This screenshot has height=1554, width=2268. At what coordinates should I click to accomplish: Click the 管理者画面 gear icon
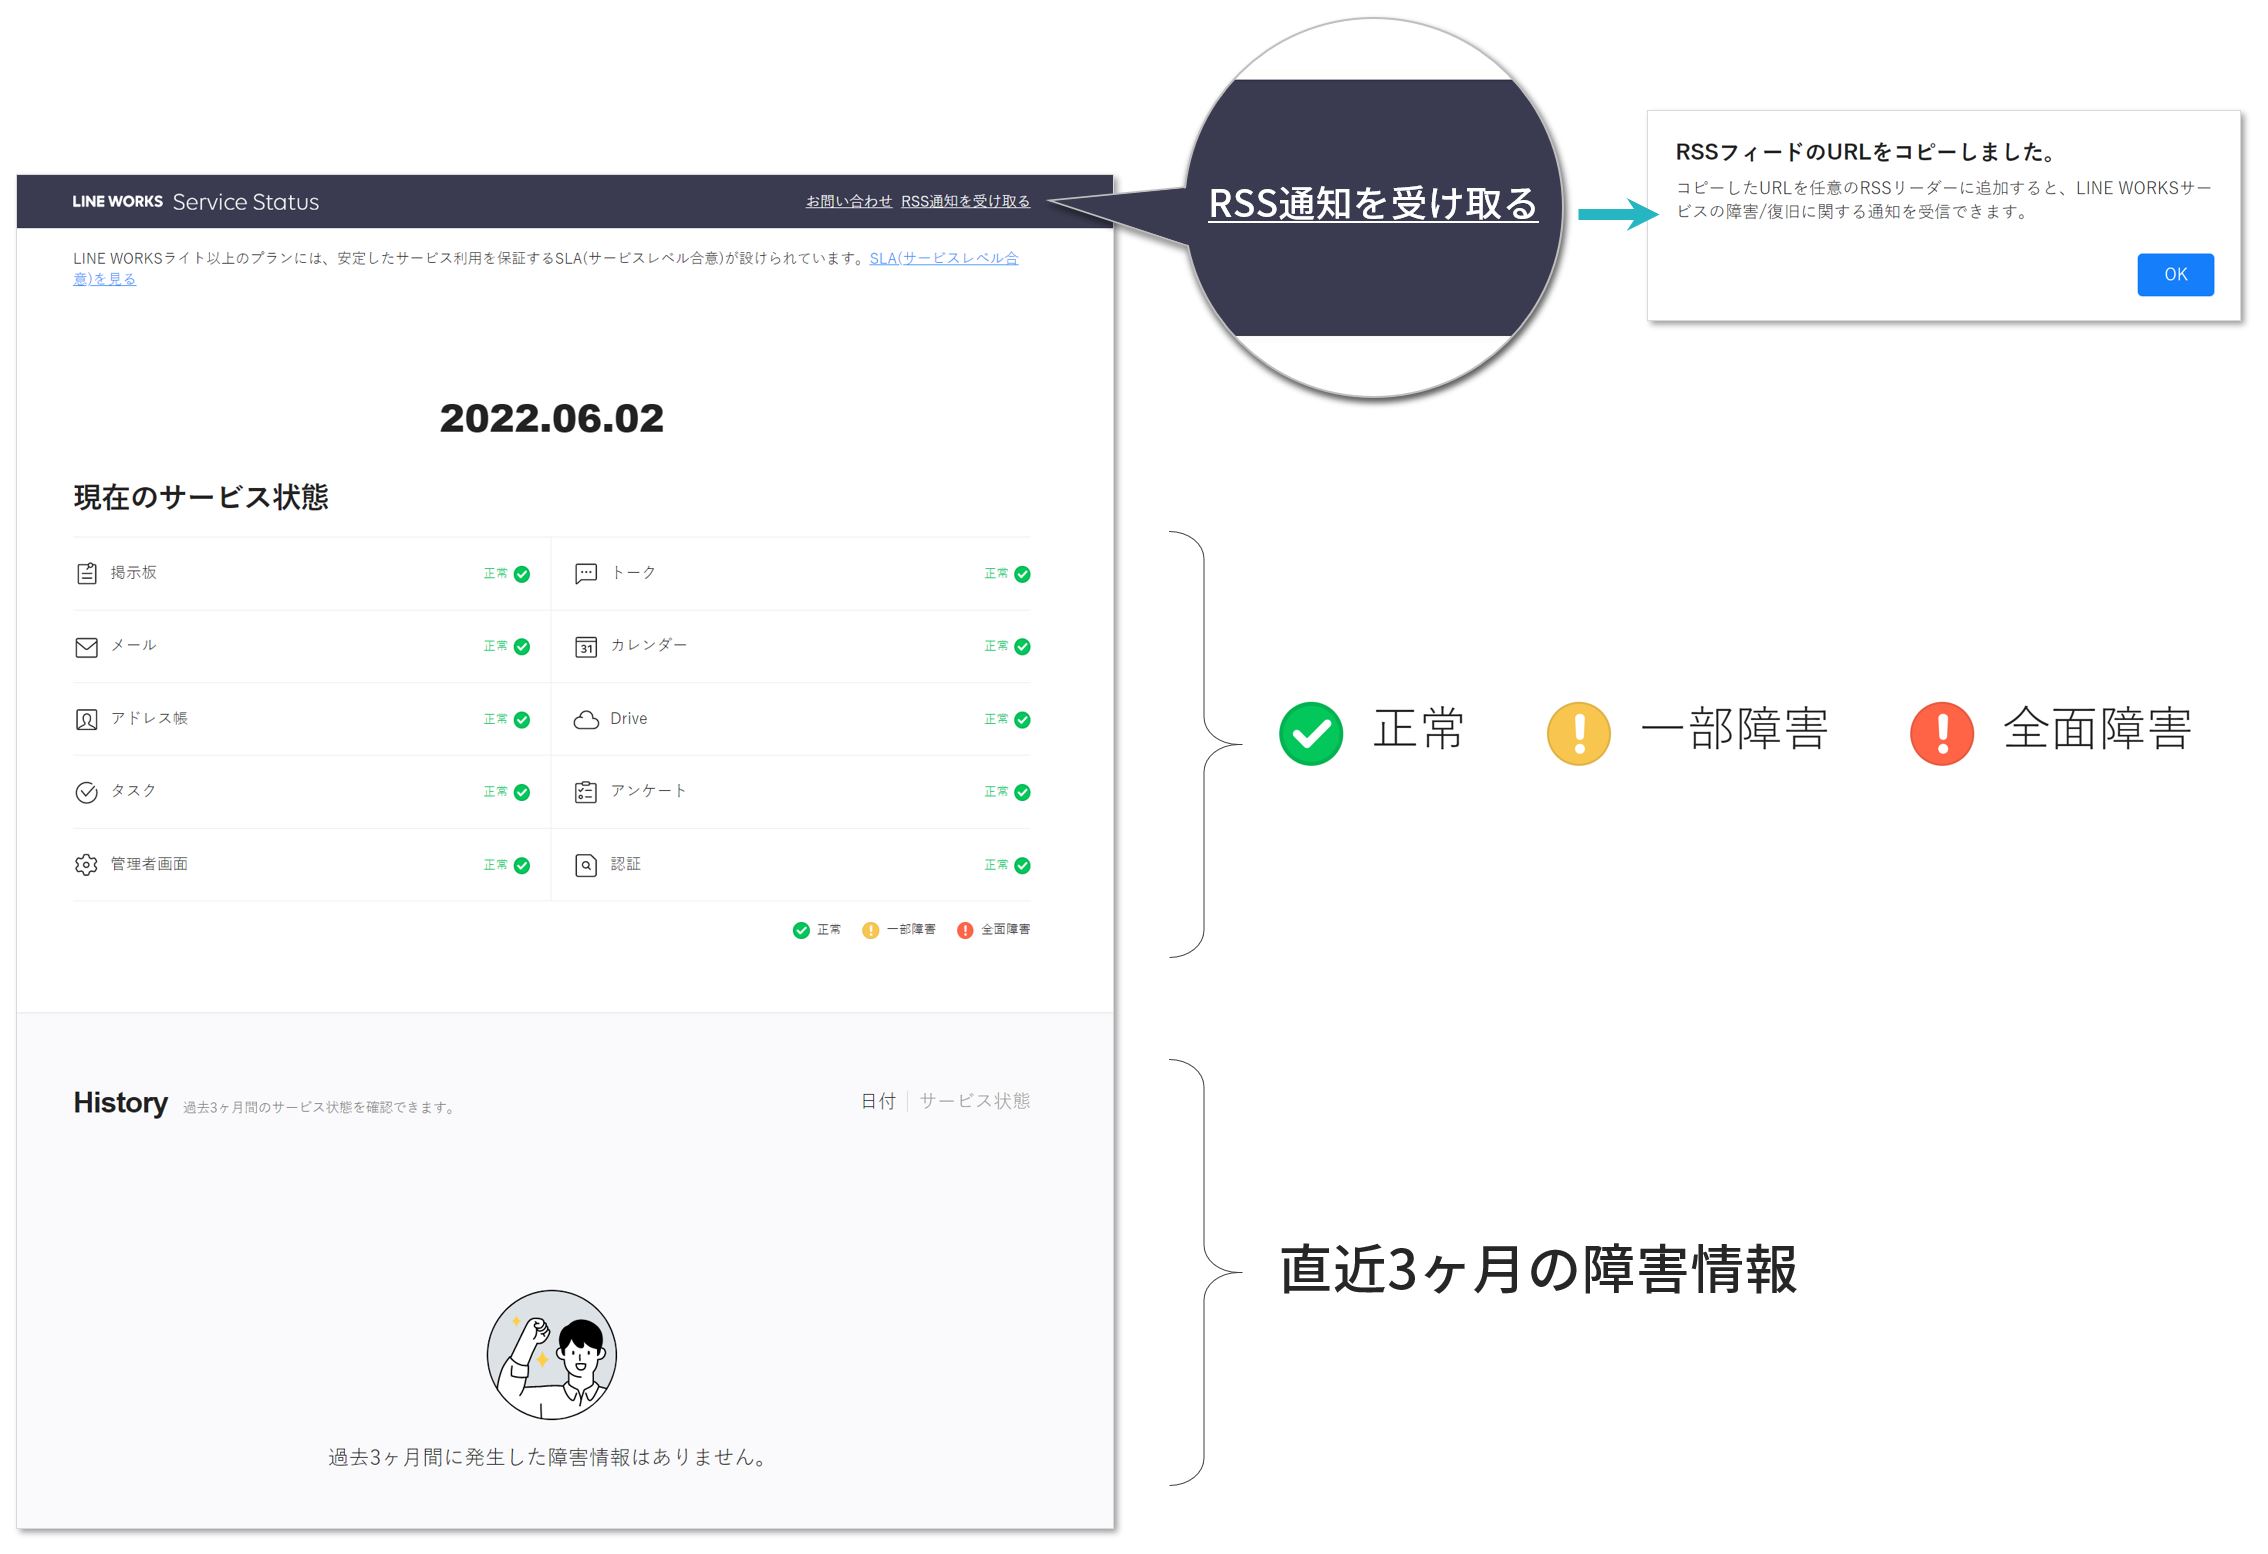click(x=87, y=865)
